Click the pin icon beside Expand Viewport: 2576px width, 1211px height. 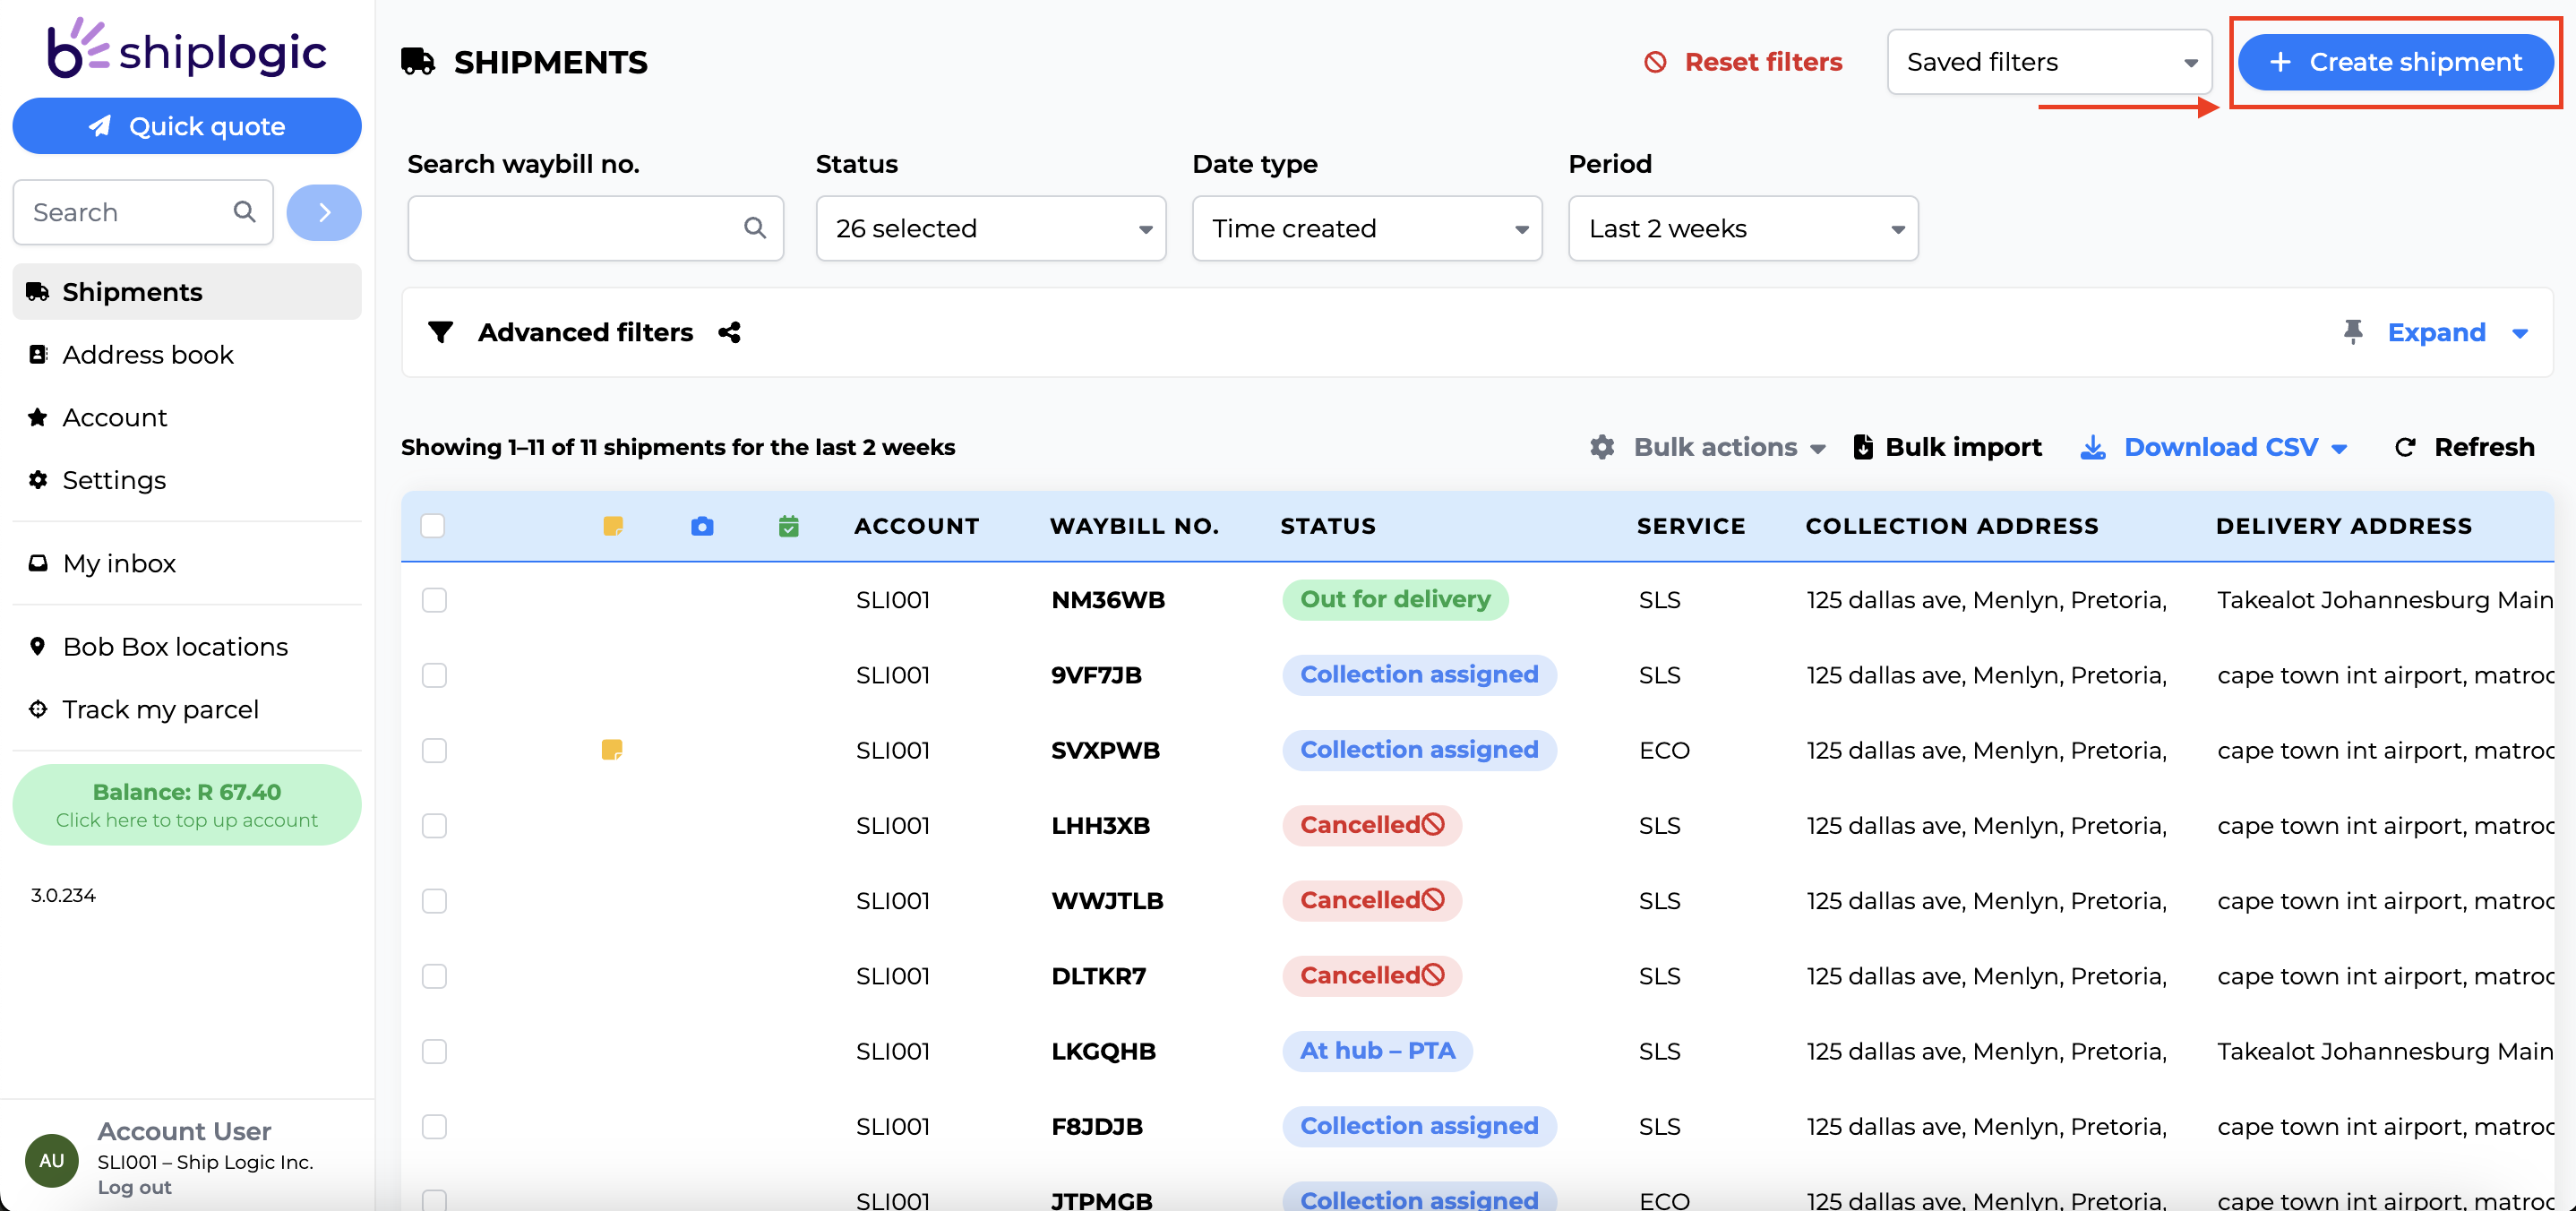(2353, 332)
